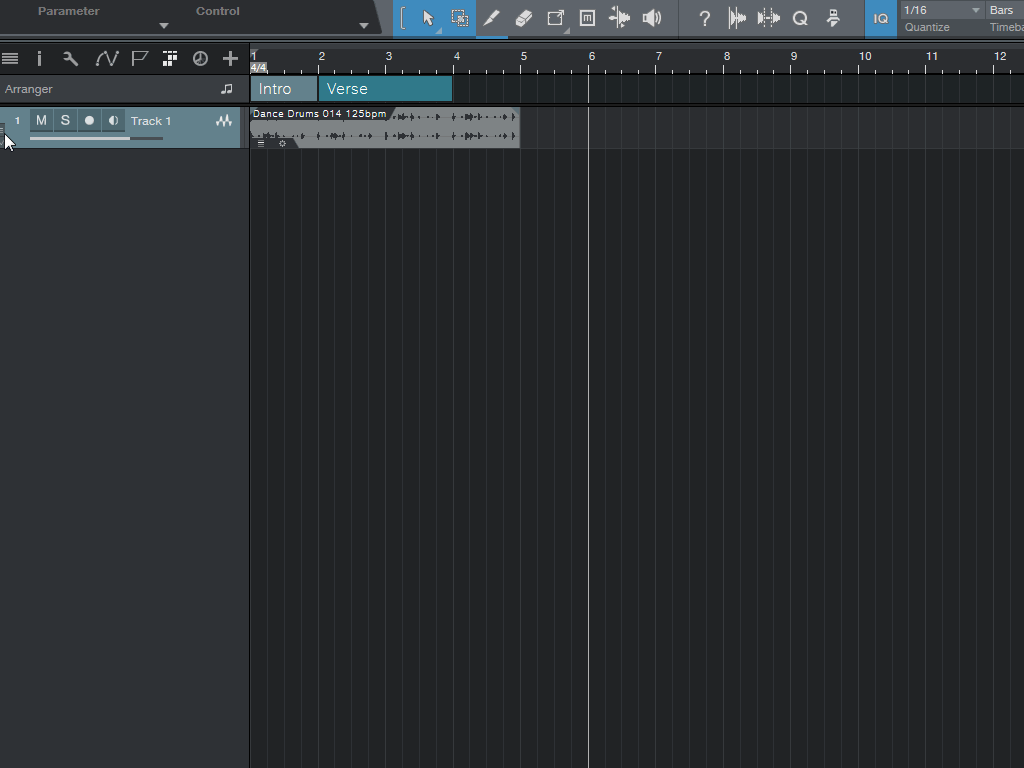
Task: Open the Bars Timebase selector
Action: tap(1004, 10)
